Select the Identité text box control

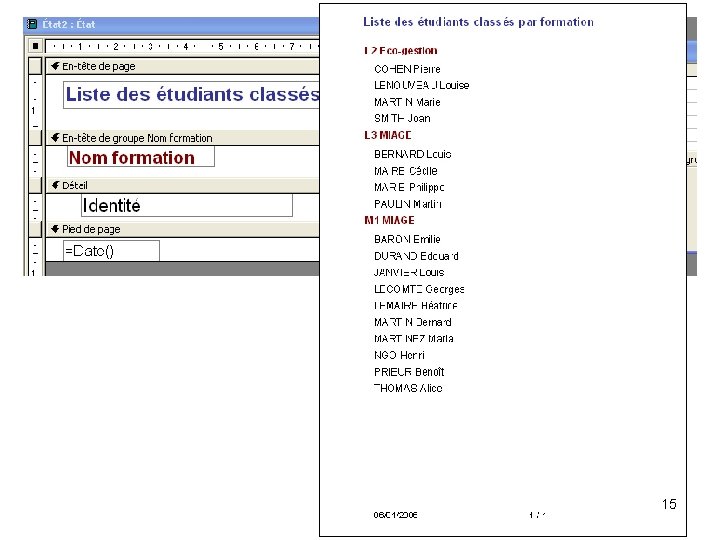click(187, 205)
